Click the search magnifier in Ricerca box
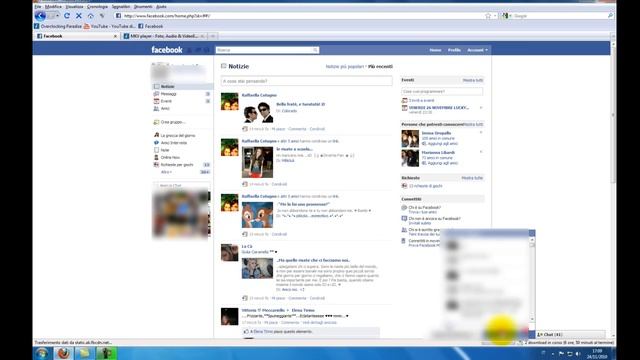Viewport: 640px width, 360px height. click(x=315, y=50)
